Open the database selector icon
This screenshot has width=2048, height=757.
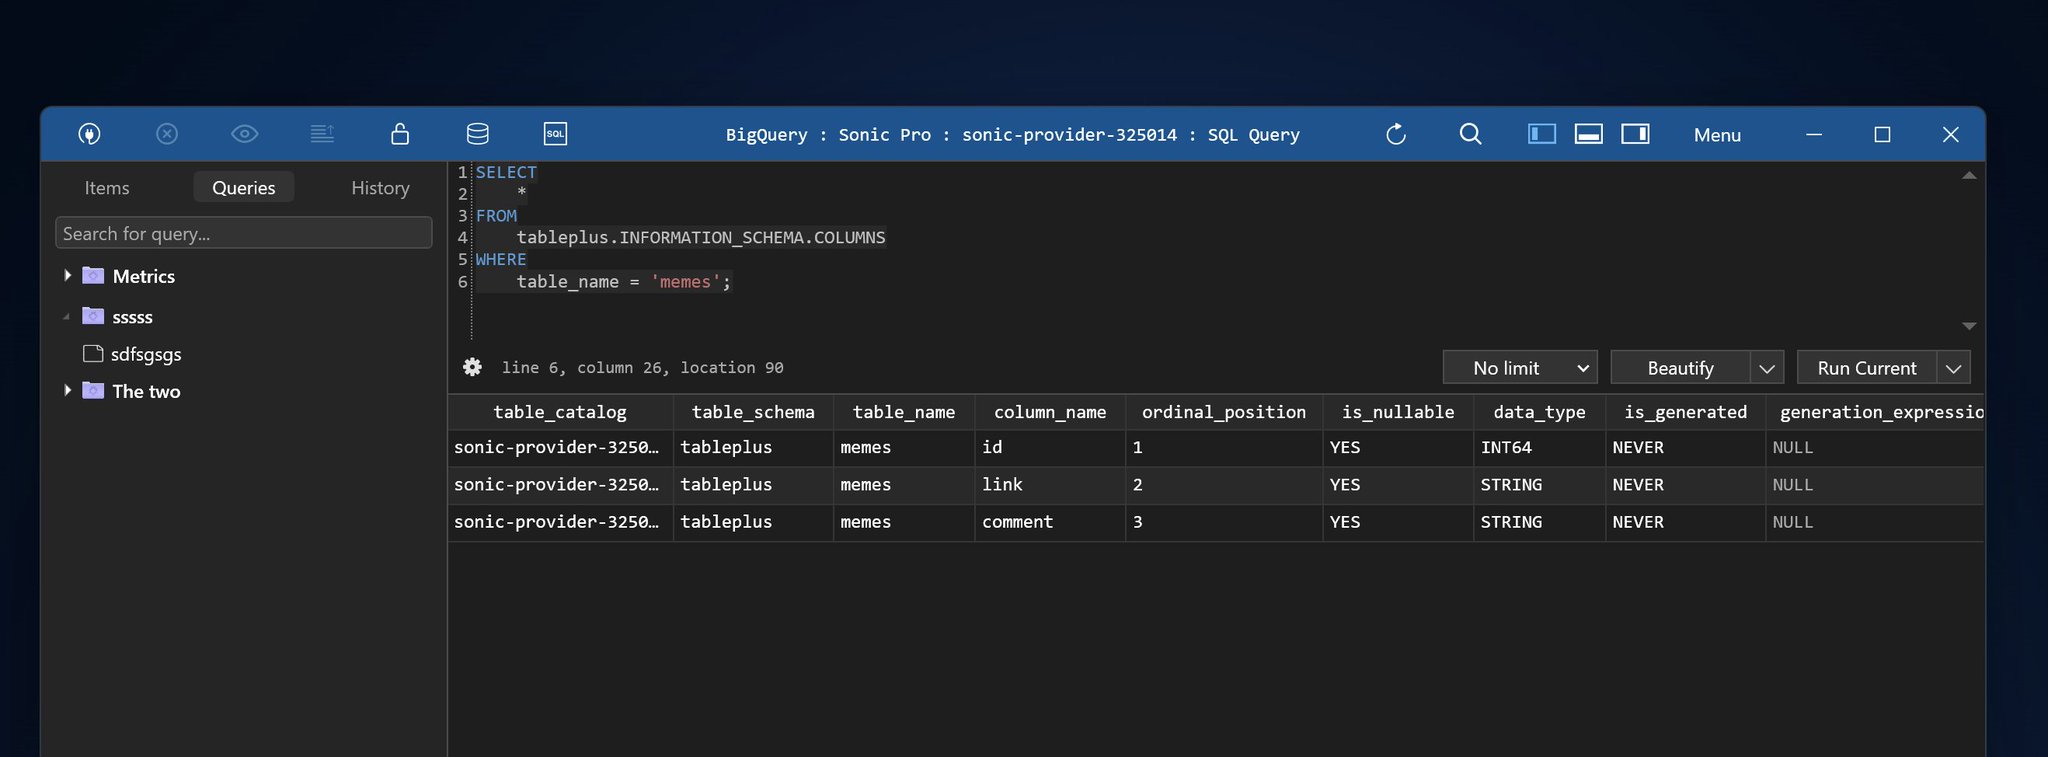point(478,134)
